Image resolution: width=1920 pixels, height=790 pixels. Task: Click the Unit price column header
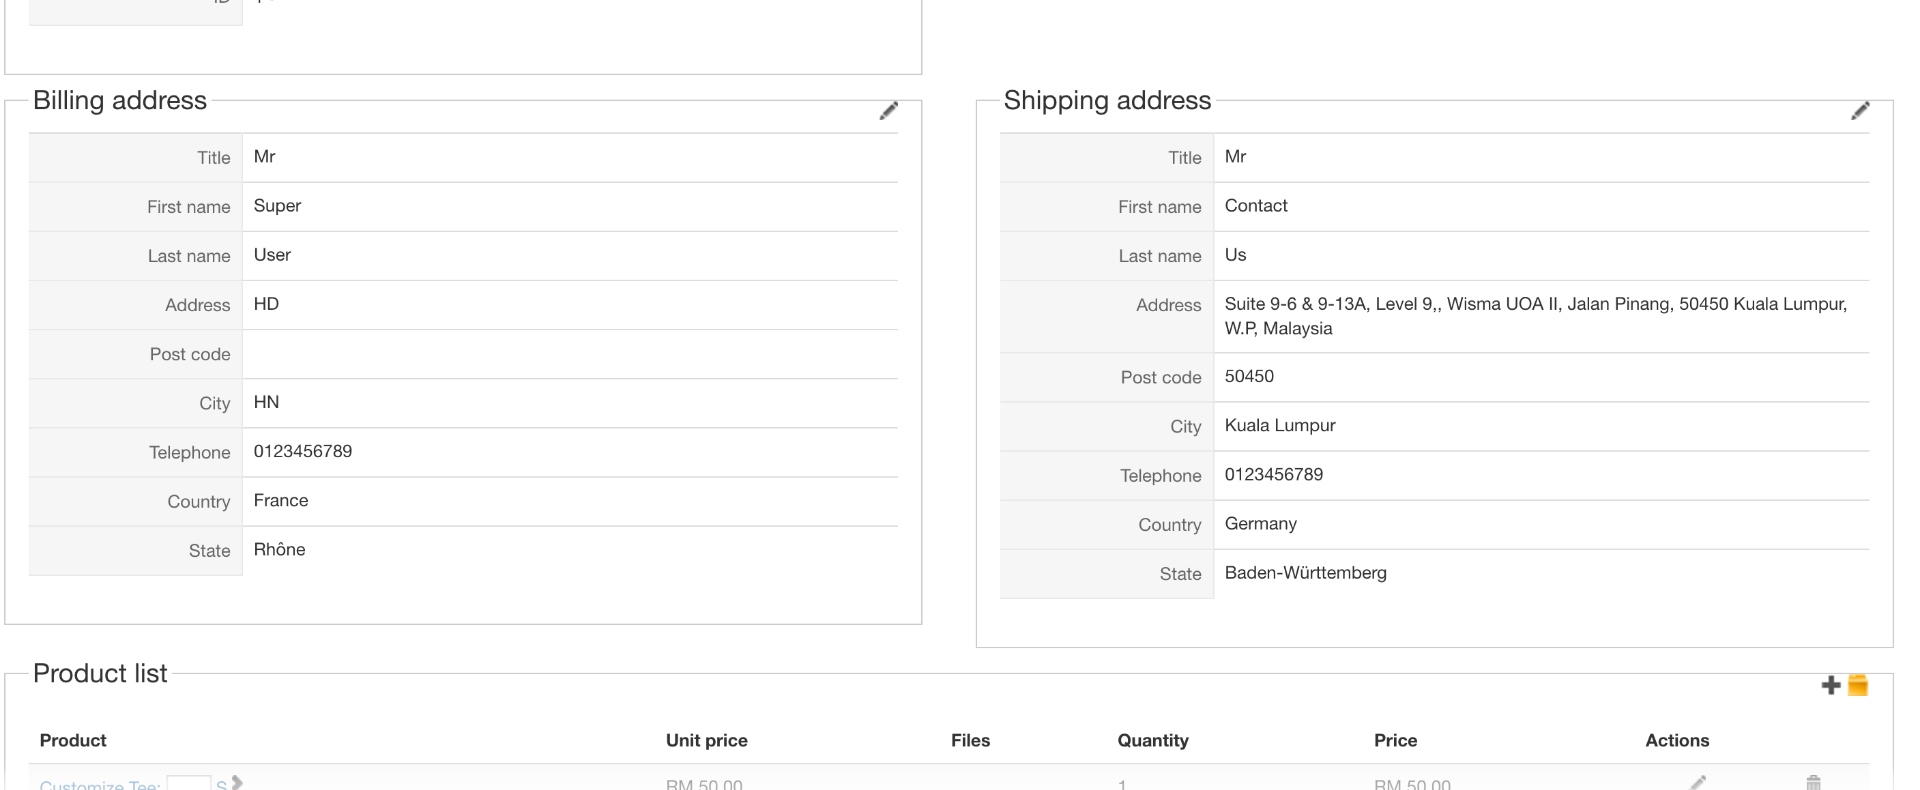pos(706,740)
